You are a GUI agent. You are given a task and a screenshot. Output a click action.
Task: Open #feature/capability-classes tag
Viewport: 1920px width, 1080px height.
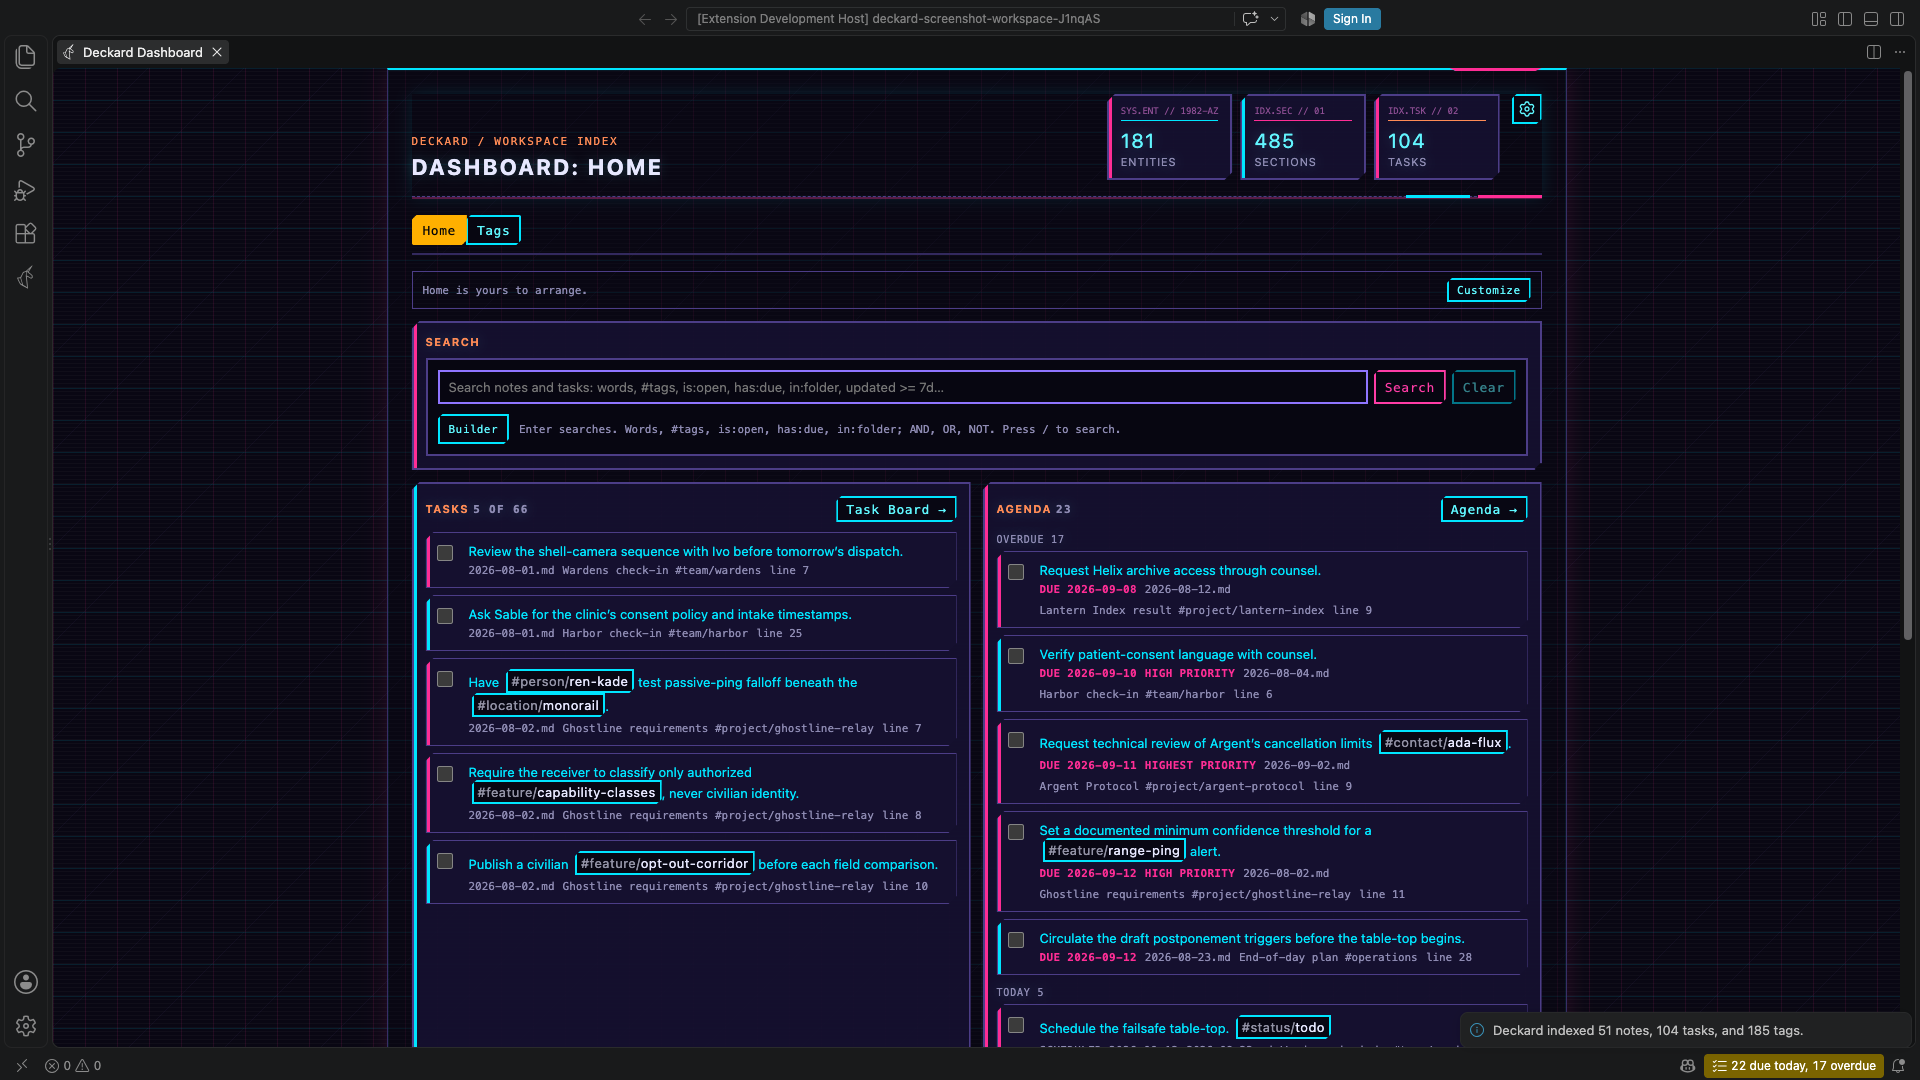coord(566,793)
